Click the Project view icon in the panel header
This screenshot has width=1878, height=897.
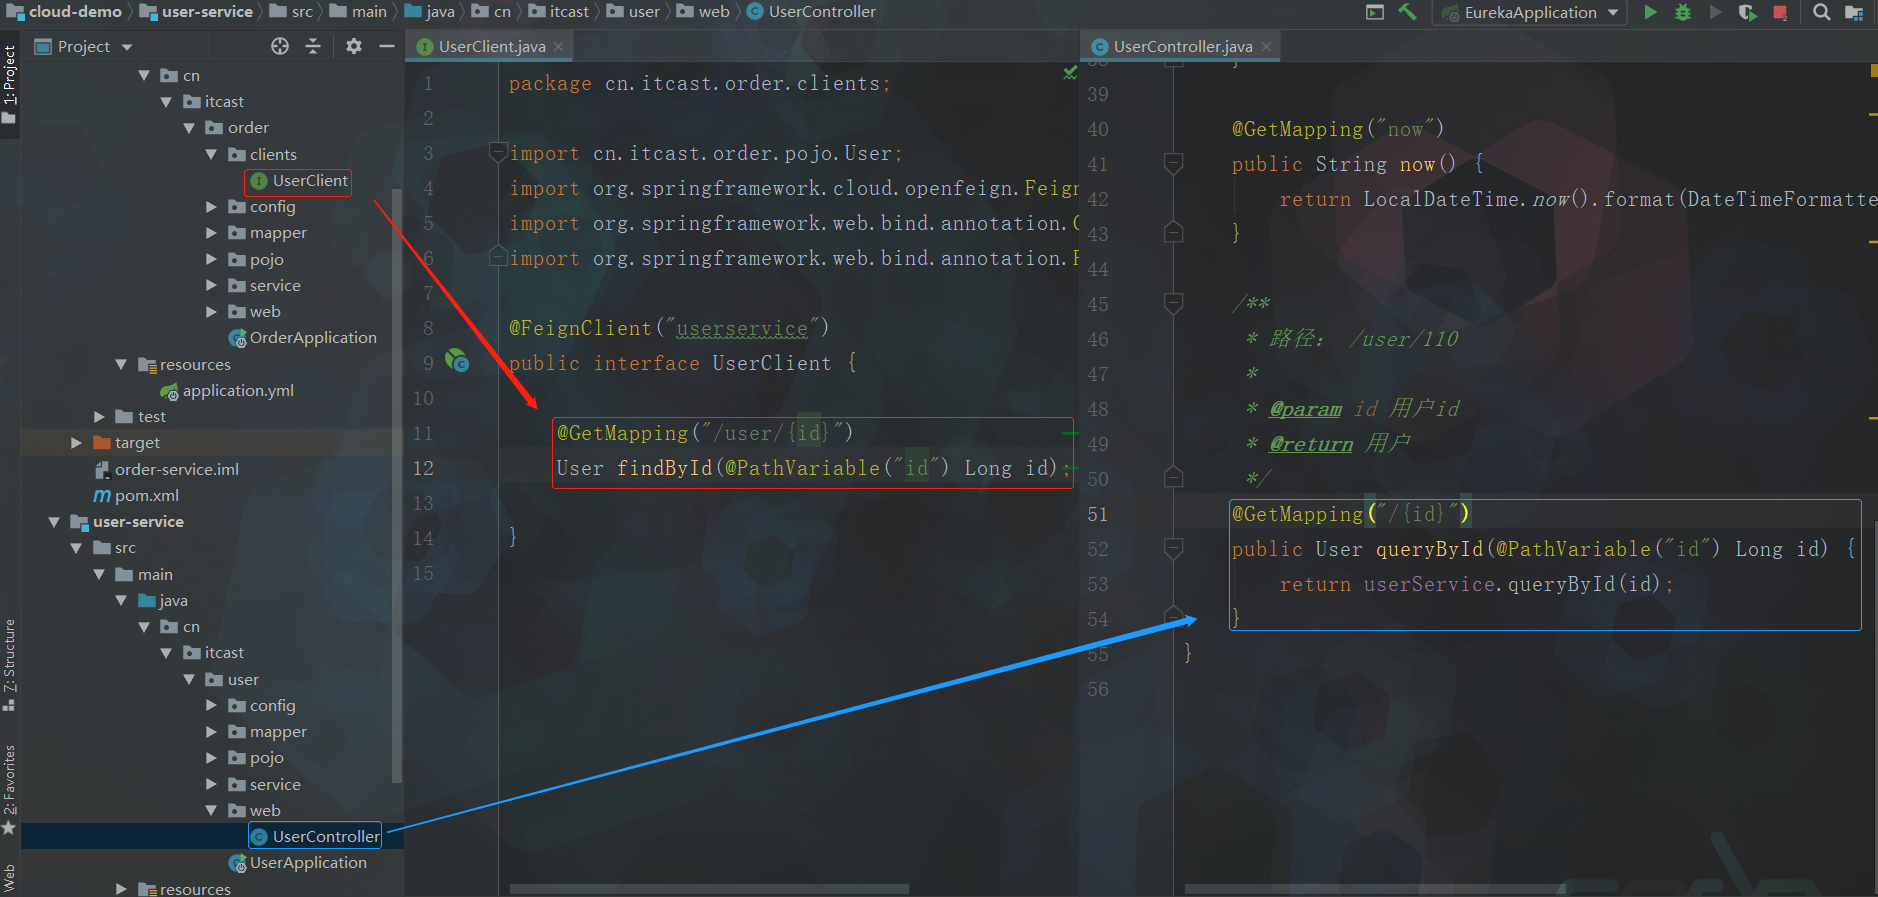point(43,46)
